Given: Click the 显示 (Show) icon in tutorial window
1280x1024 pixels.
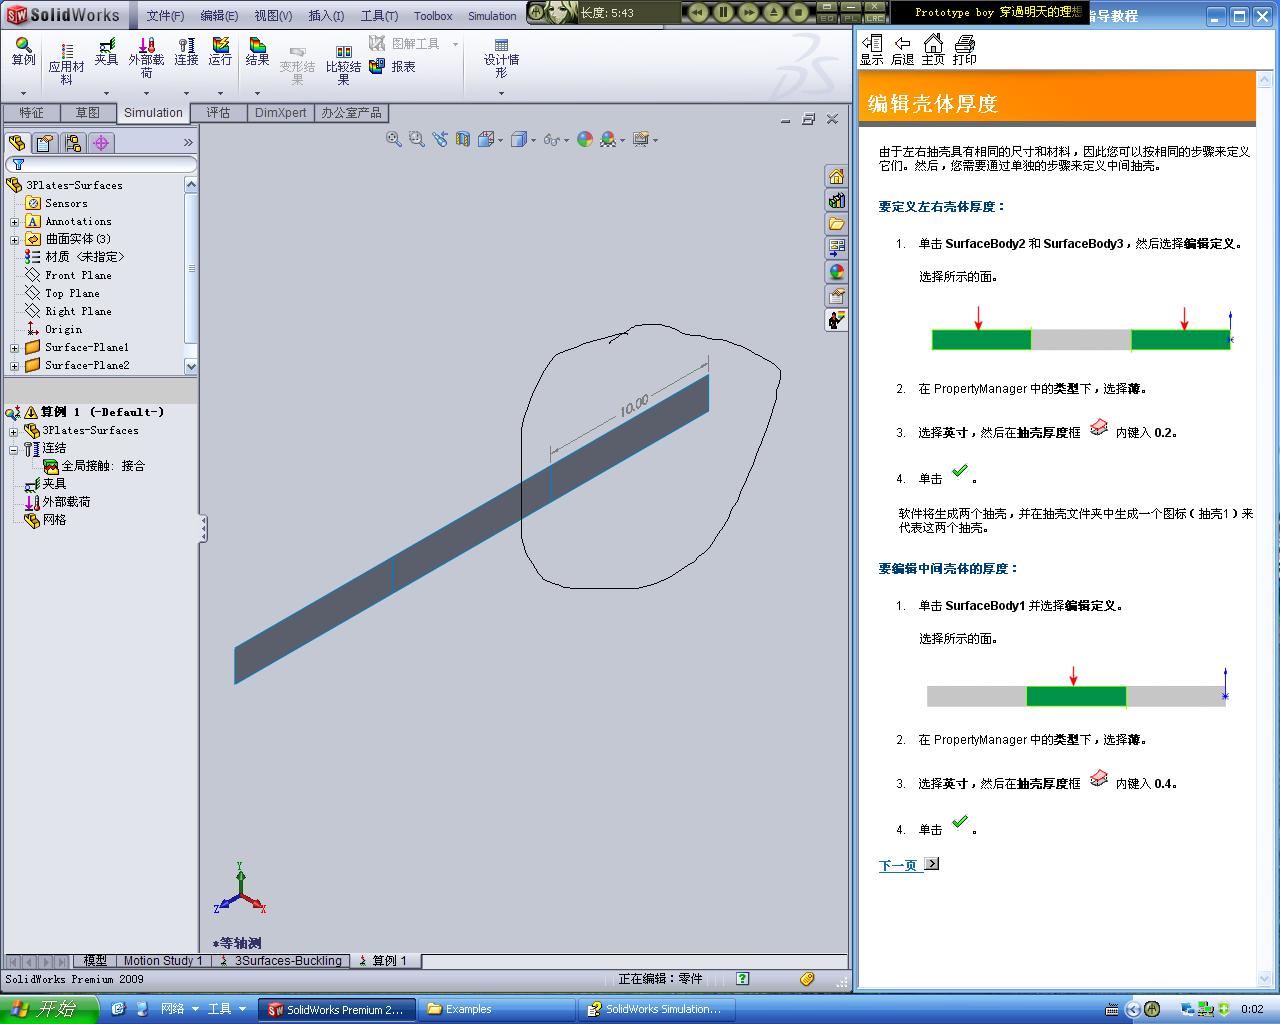Looking at the screenshot, I should click(x=872, y=50).
